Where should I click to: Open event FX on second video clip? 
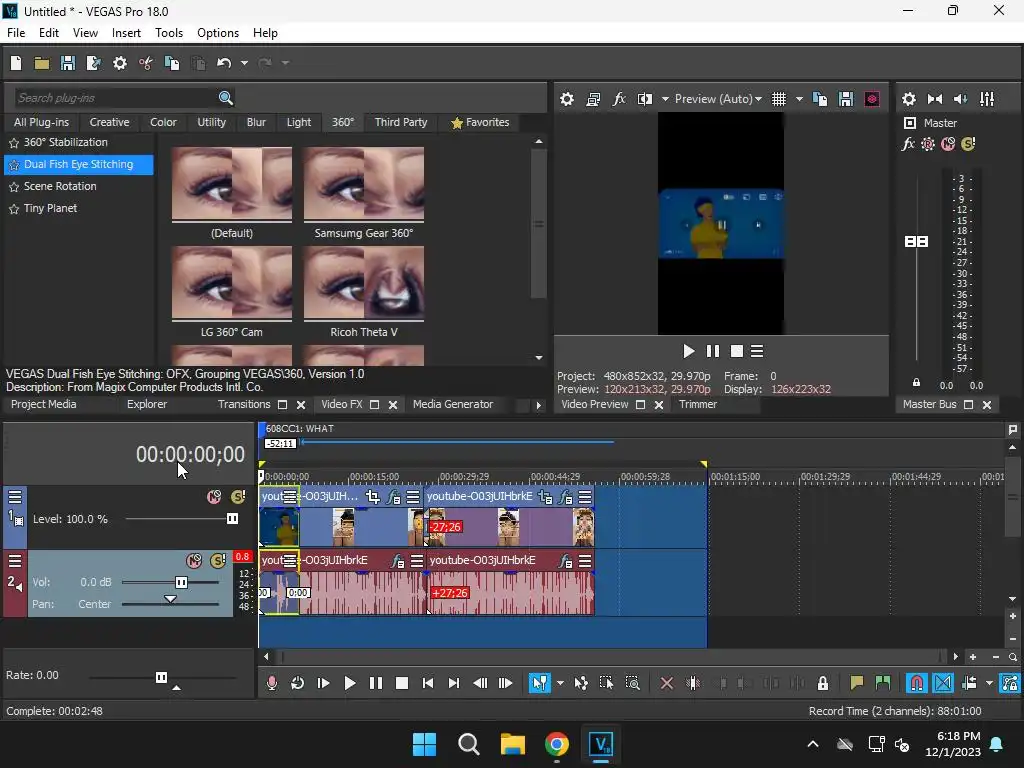(566, 497)
